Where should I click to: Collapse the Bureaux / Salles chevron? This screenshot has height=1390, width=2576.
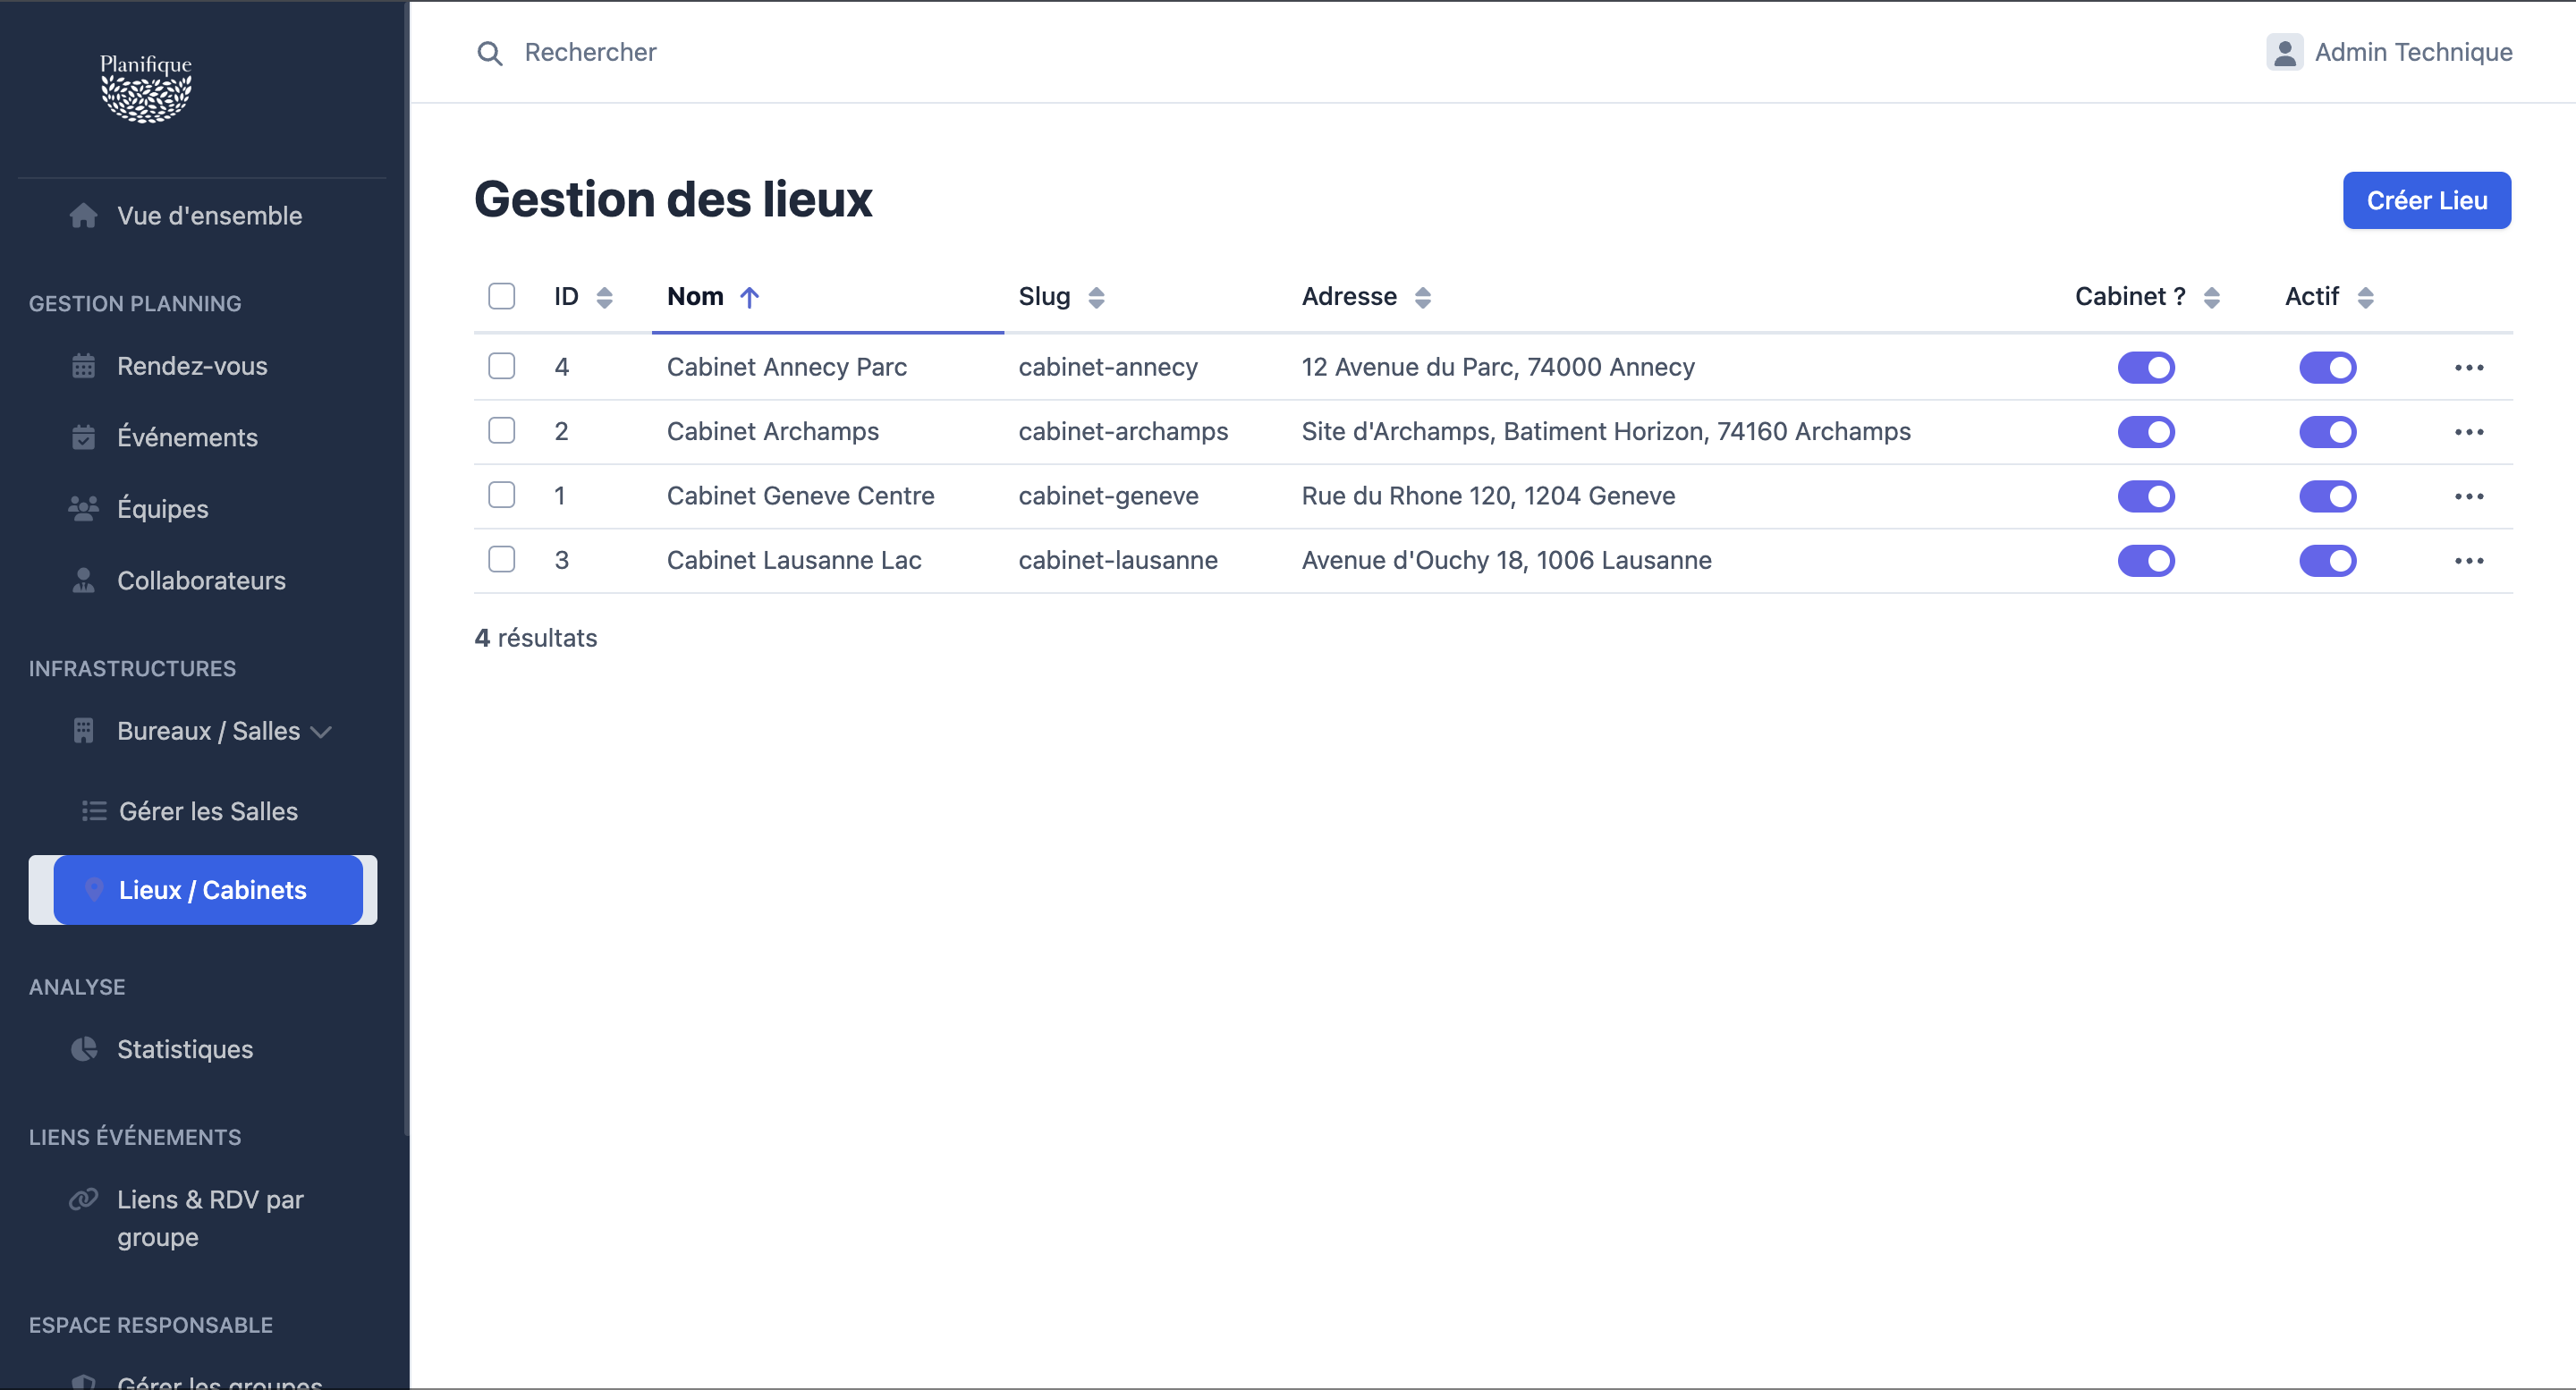(x=321, y=732)
